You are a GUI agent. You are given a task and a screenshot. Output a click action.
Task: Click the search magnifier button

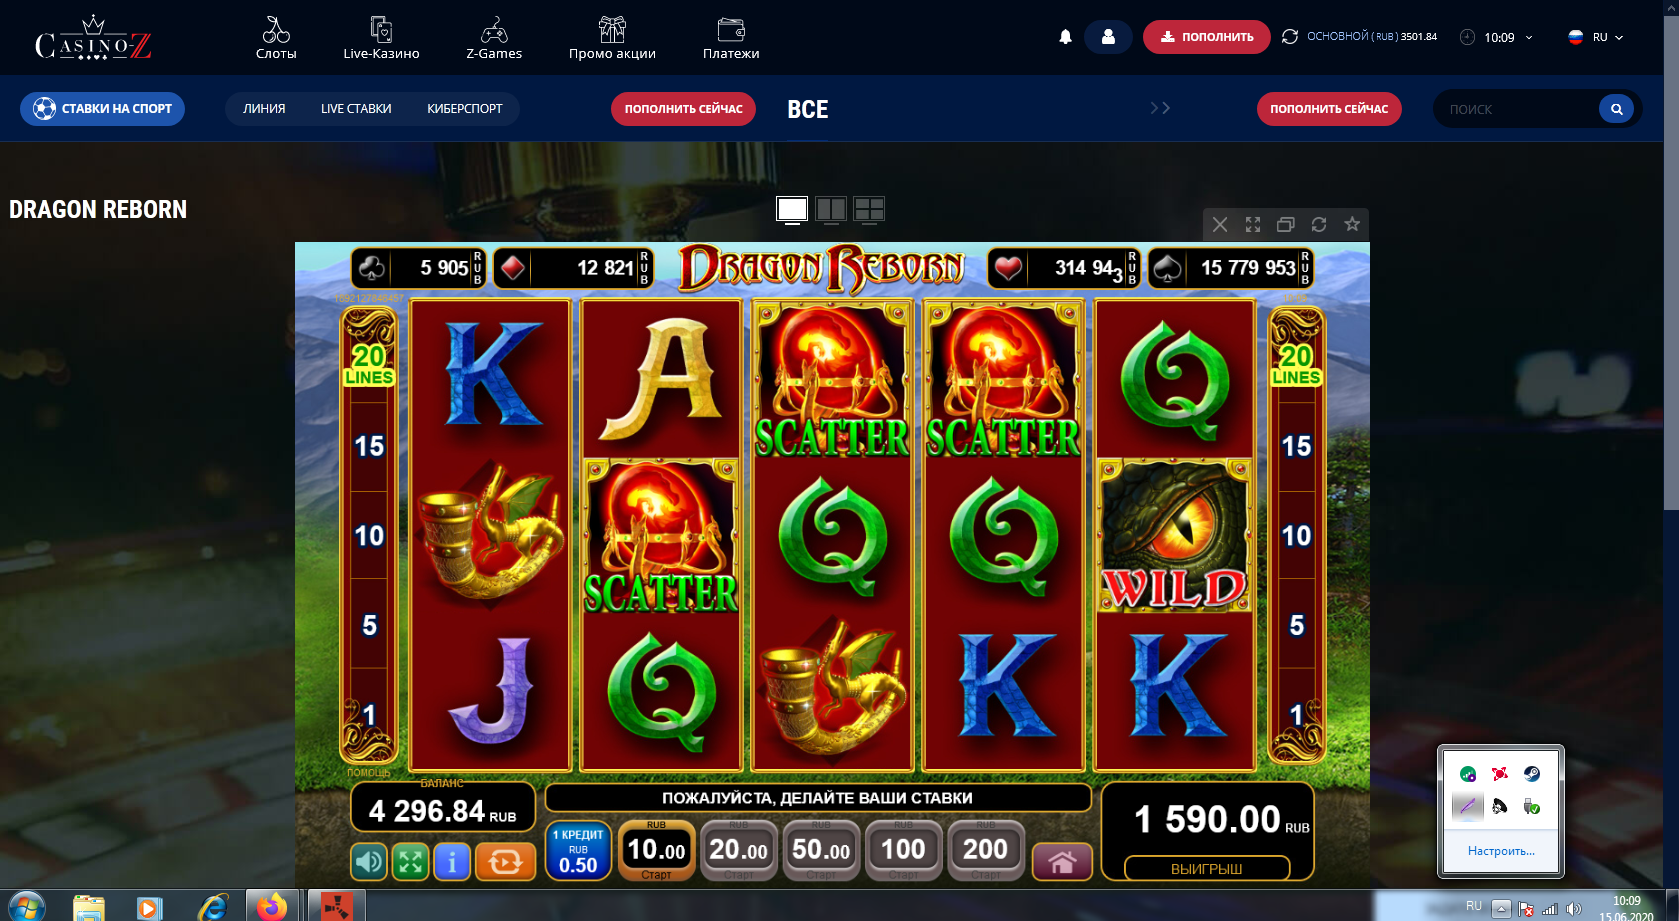[x=1616, y=109]
